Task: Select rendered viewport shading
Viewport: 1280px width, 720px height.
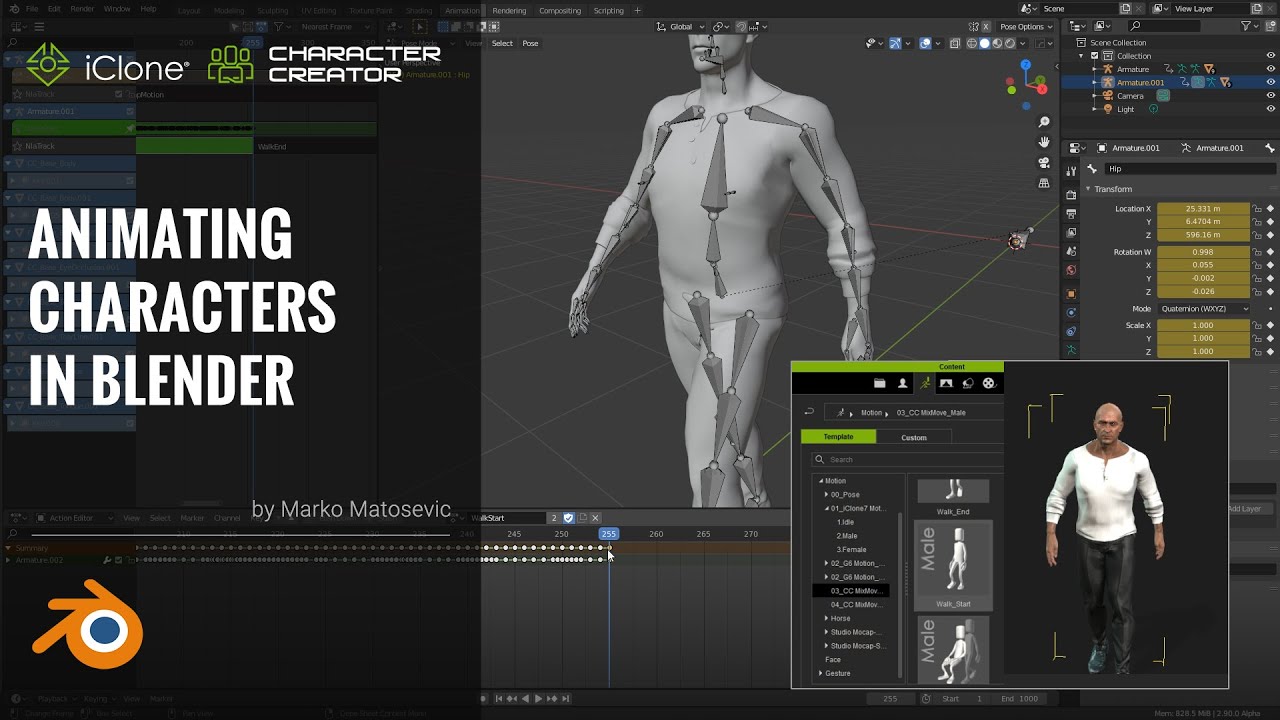Action: (1010, 43)
